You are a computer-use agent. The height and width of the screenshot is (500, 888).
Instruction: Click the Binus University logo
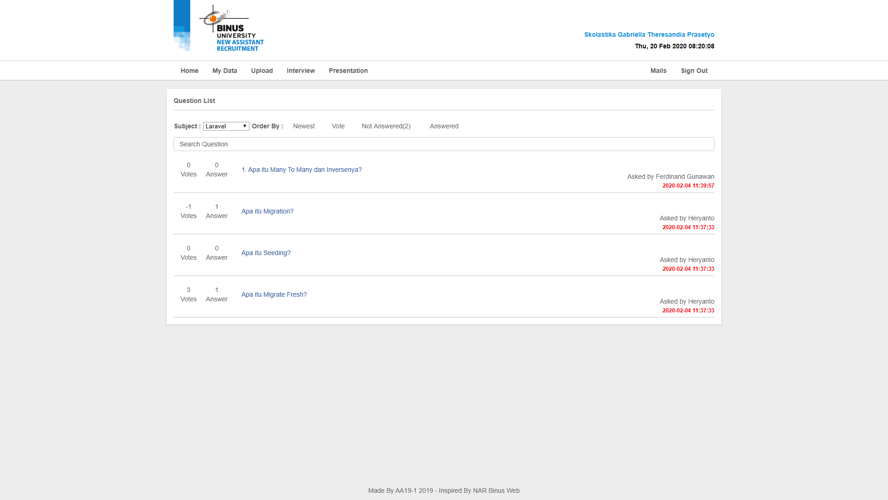(219, 27)
